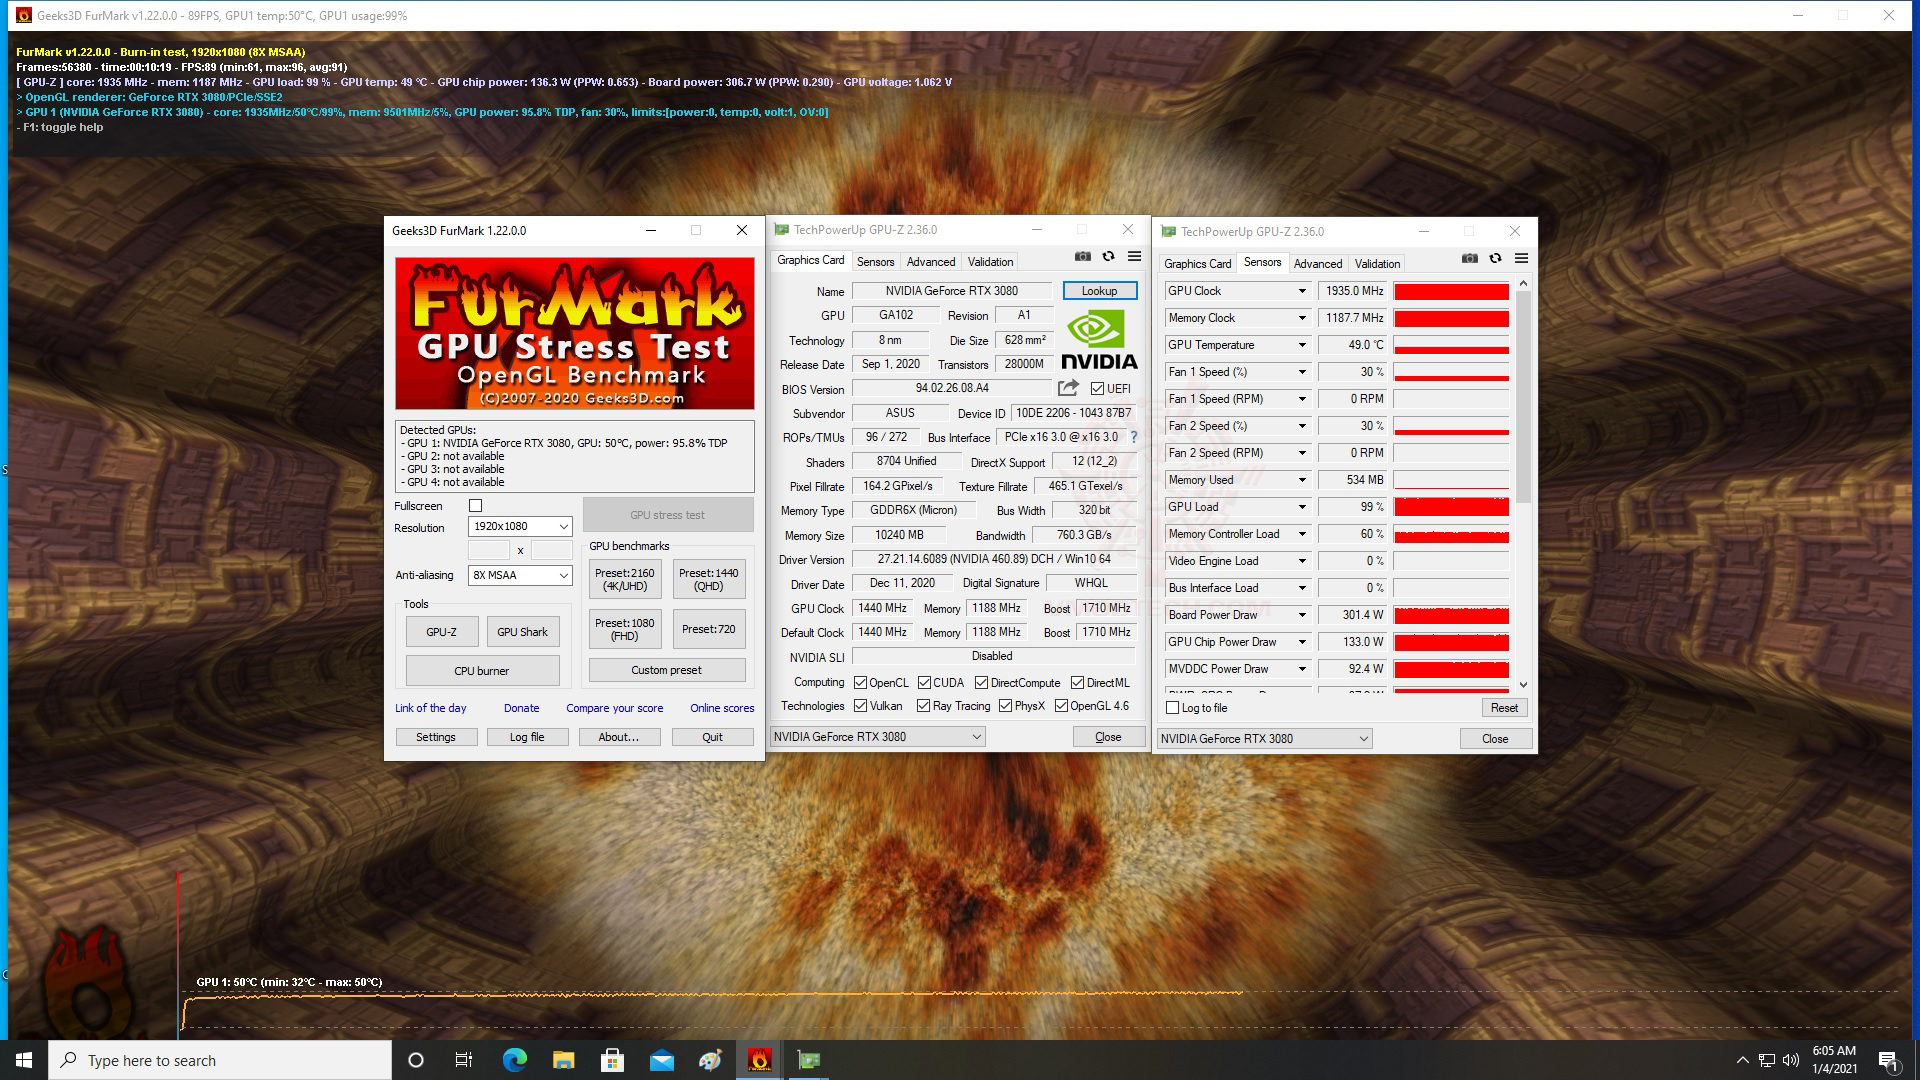Click the screenshot camera icon in GPU-Z Graphics Card window
The height and width of the screenshot is (1080, 1920).
click(1082, 257)
